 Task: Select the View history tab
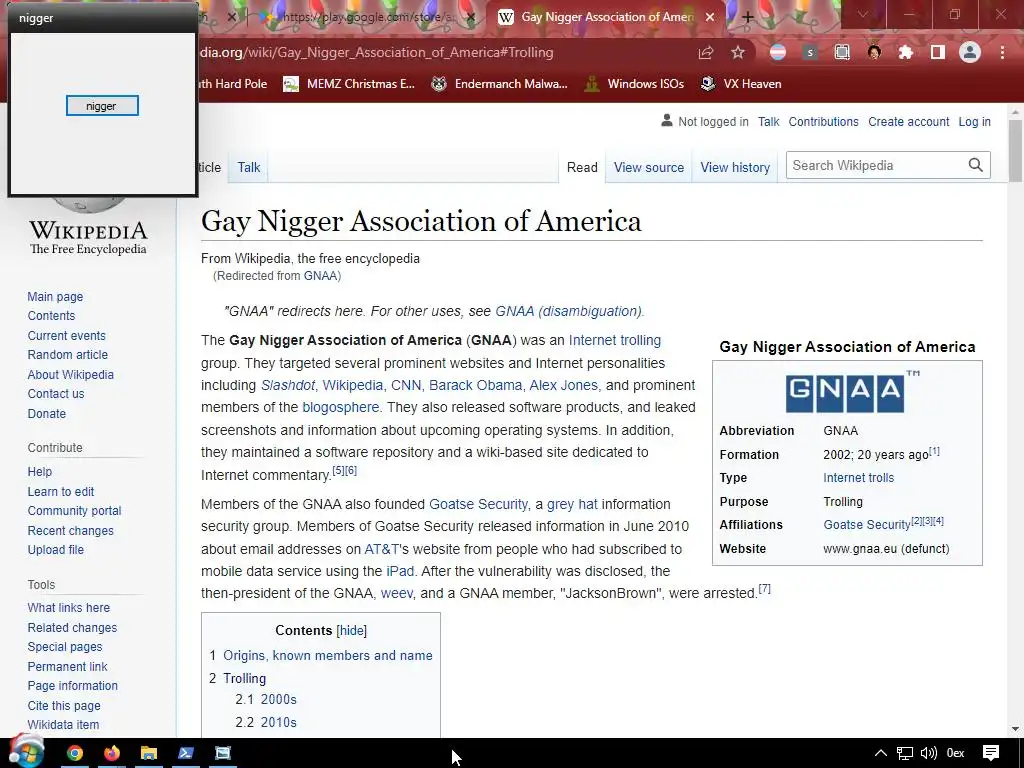pos(735,167)
